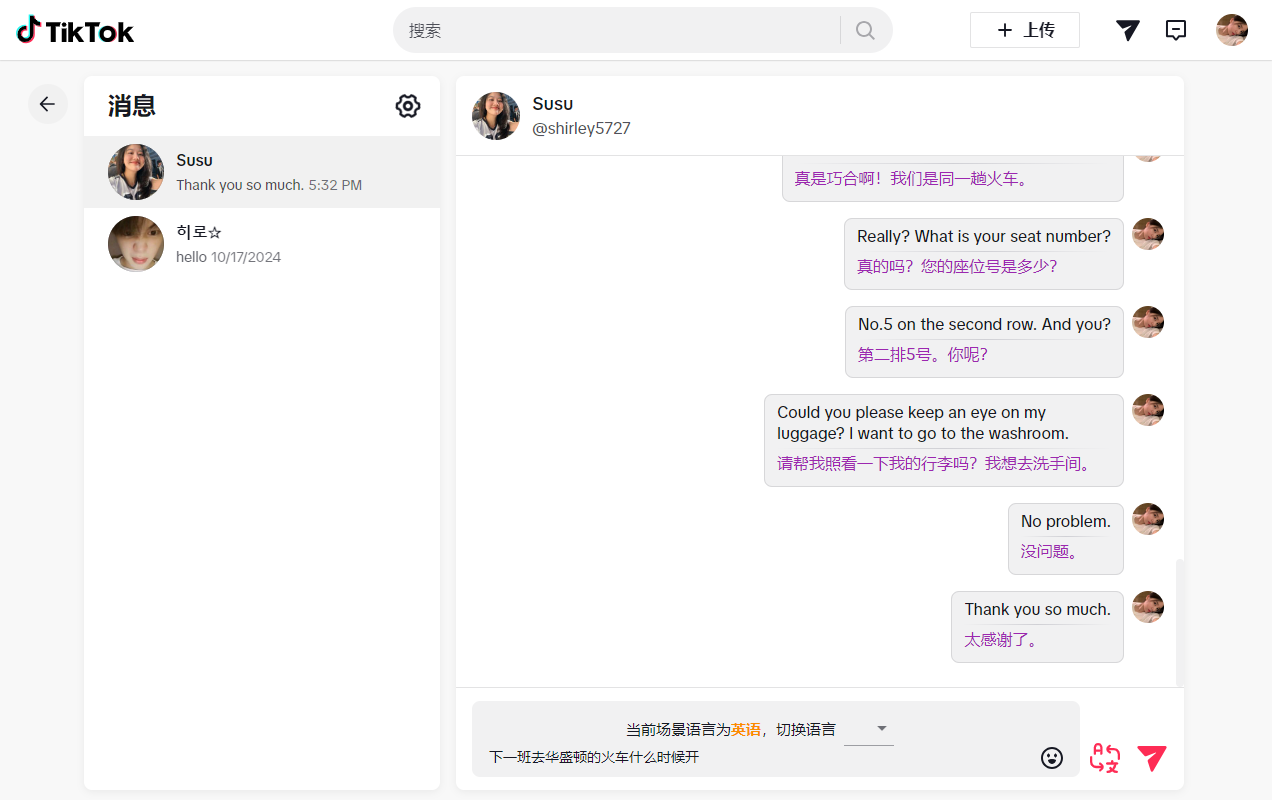Click your profile avatar in the top bar
The image size is (1280, 800).
1231,30
